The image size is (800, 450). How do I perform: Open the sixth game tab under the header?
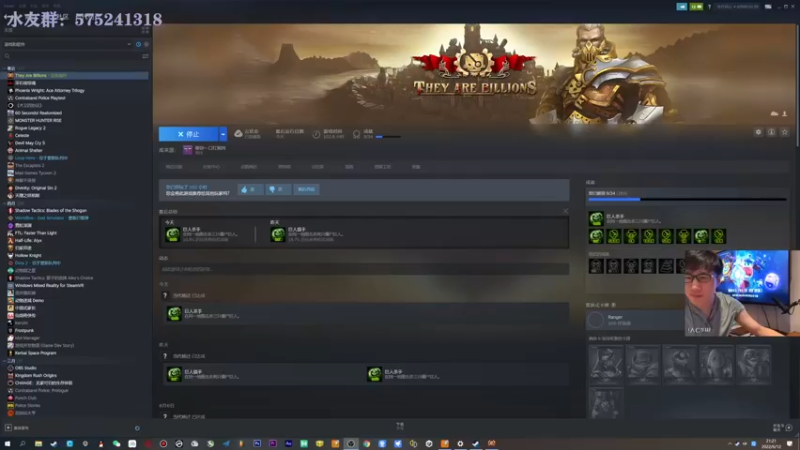coord(349,167)
